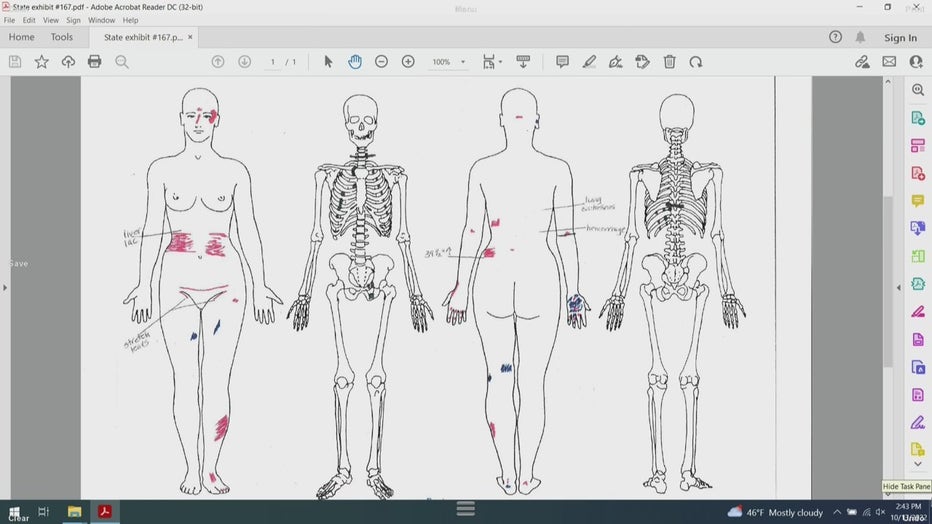932x524 pixels.
Task: Activate the arrow Selection tool
Action: (328, 62)
